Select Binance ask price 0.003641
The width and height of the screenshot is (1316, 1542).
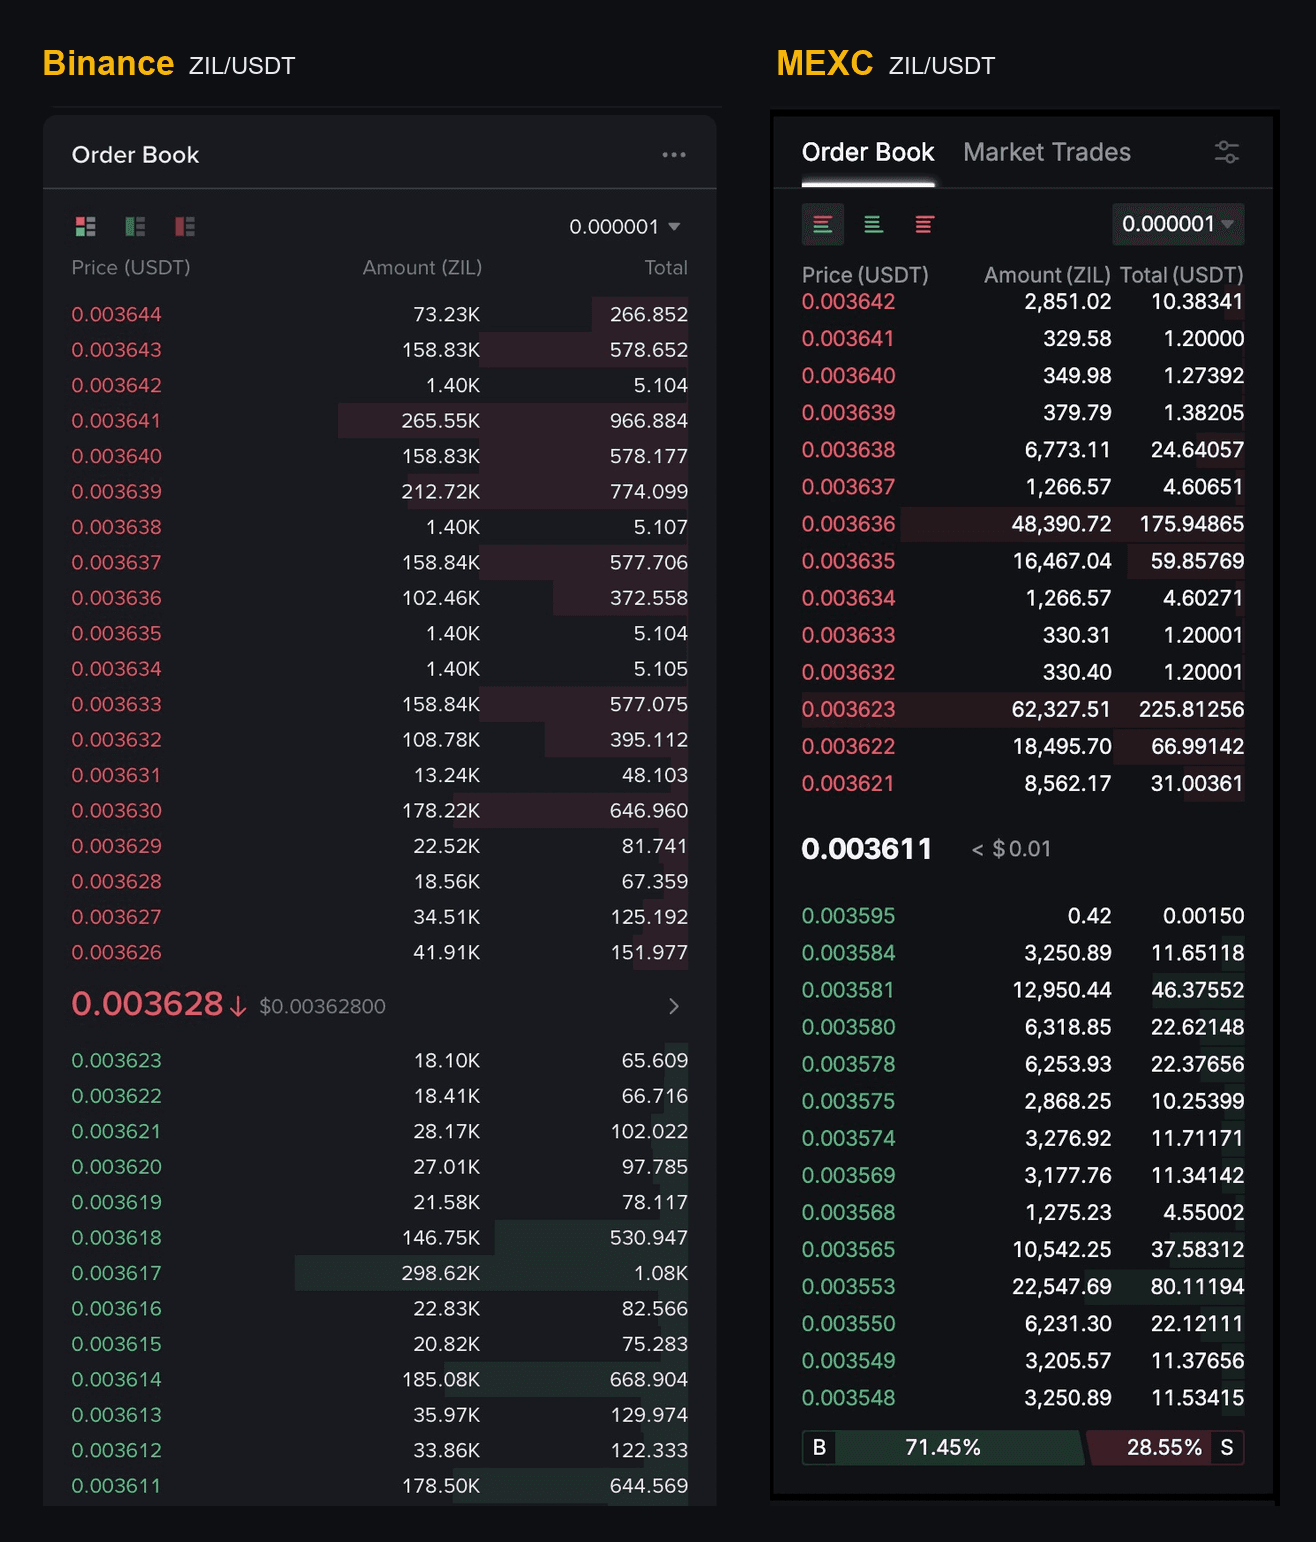(116, 421)
